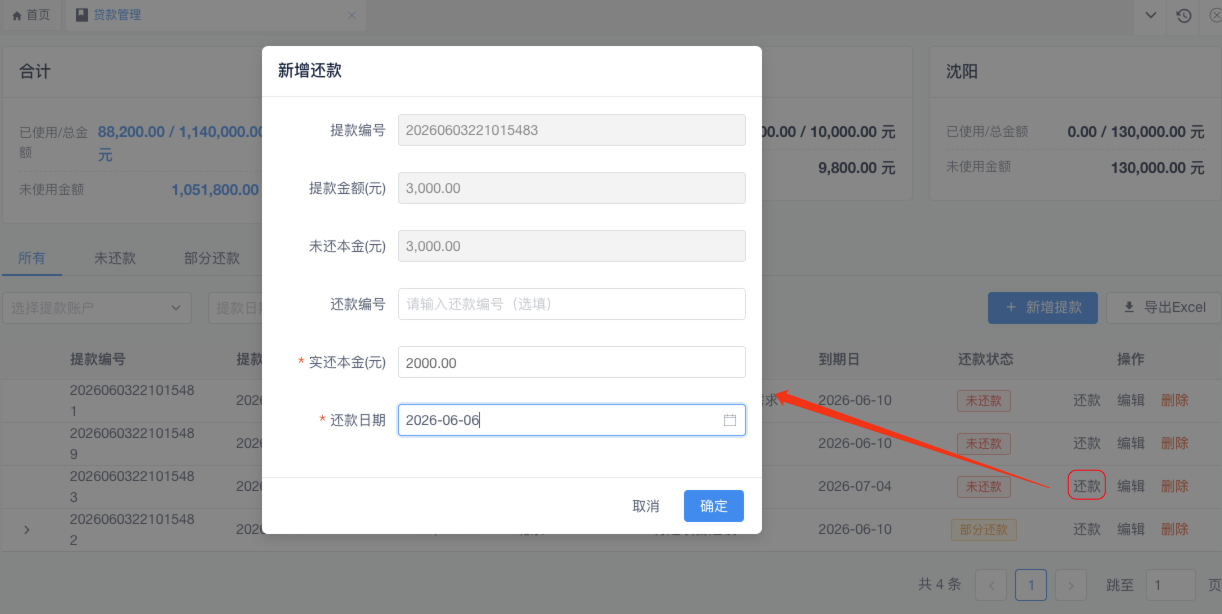The width and height of the screenshot is (1222, 614).
Task: Click the 实还本金(元) input field
Action: [572, 362]
